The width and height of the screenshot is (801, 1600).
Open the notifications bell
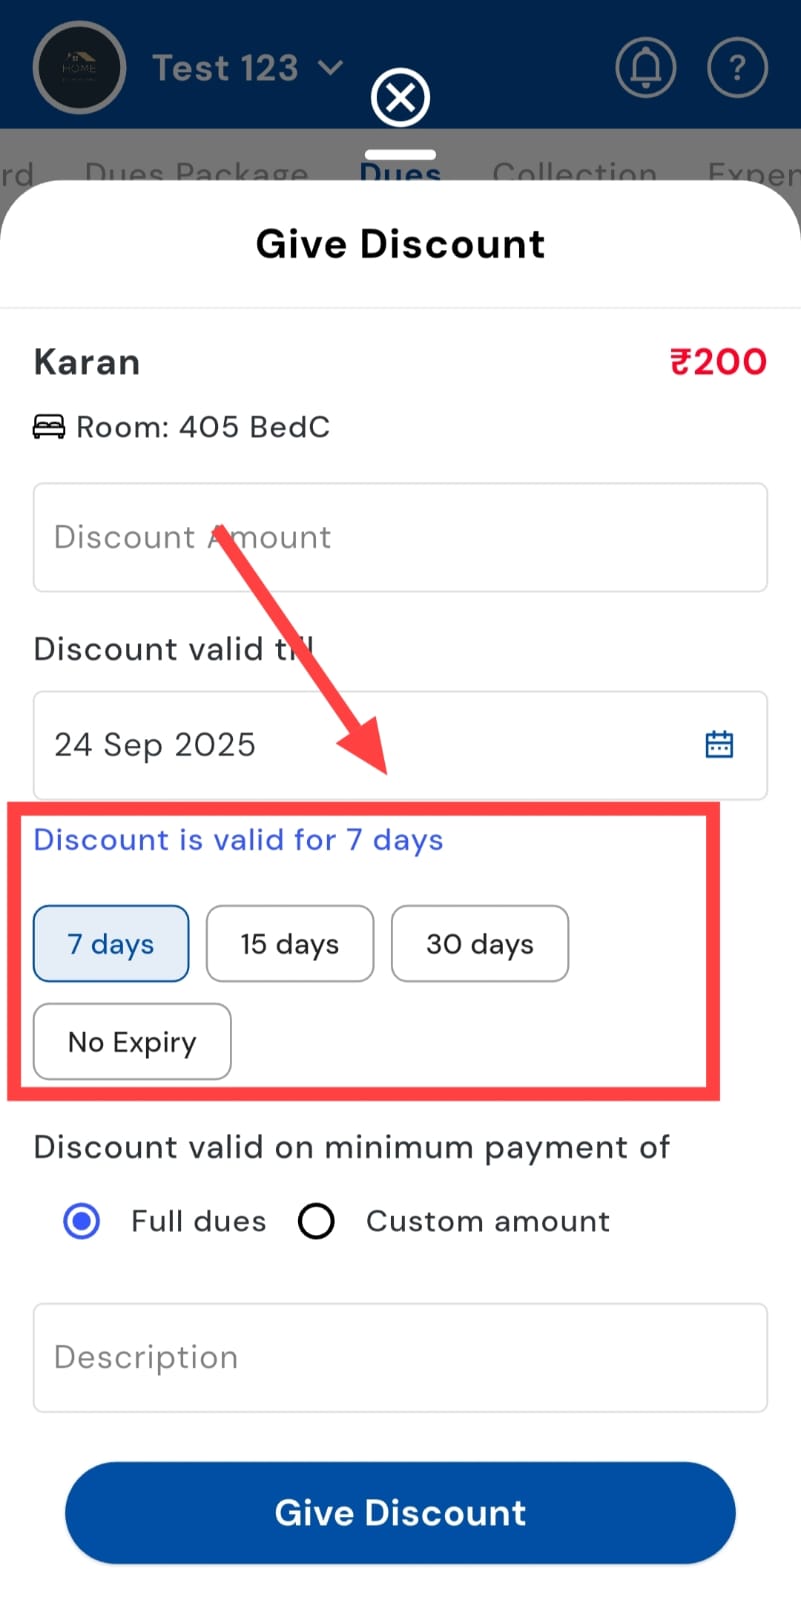[645, 68]
